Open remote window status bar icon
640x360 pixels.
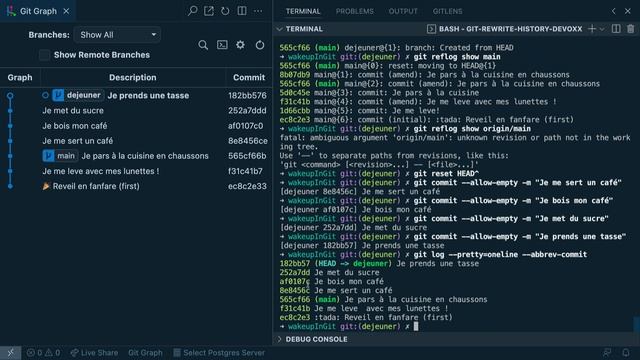point(10,353)
